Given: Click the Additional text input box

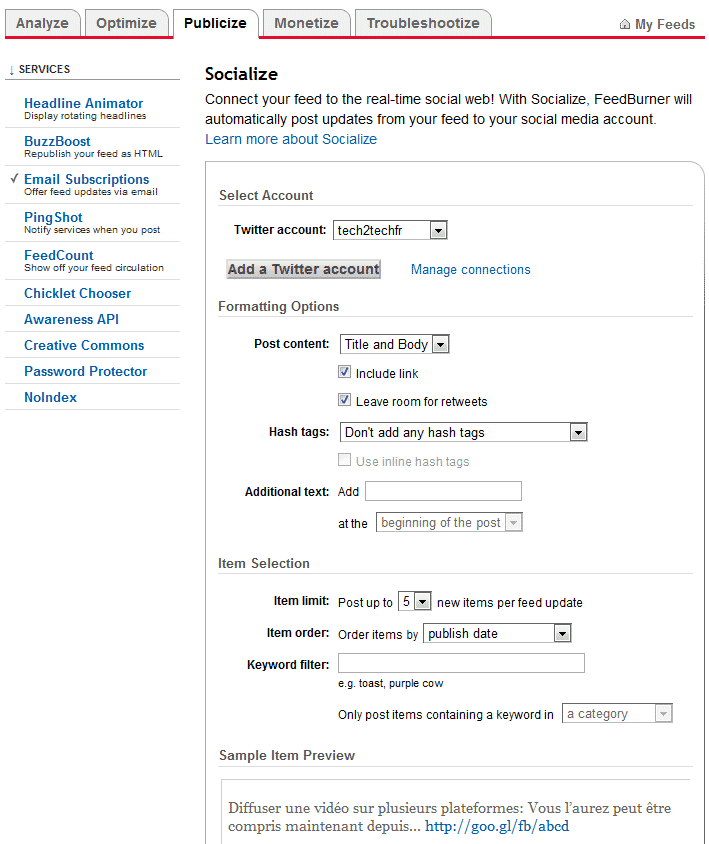Looking at the screenshot, I should coord(444,491).
